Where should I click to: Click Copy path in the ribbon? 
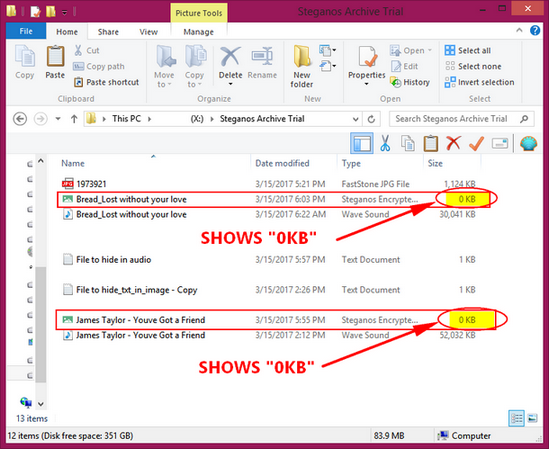[99, 66]
